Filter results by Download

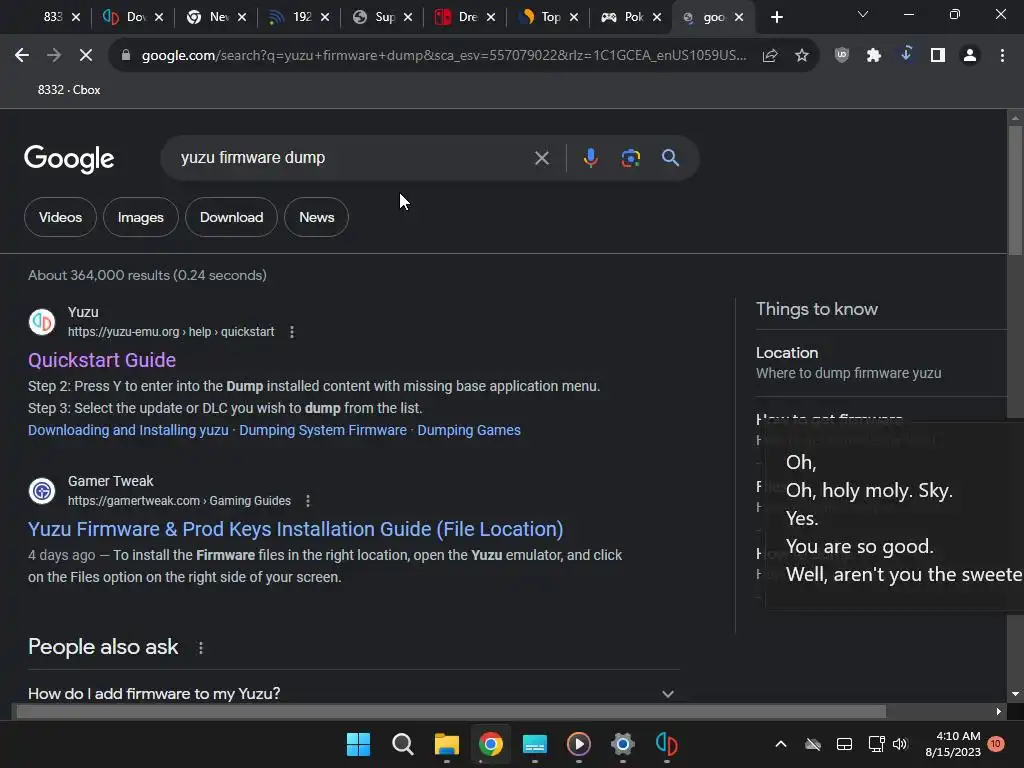(231, 217)
